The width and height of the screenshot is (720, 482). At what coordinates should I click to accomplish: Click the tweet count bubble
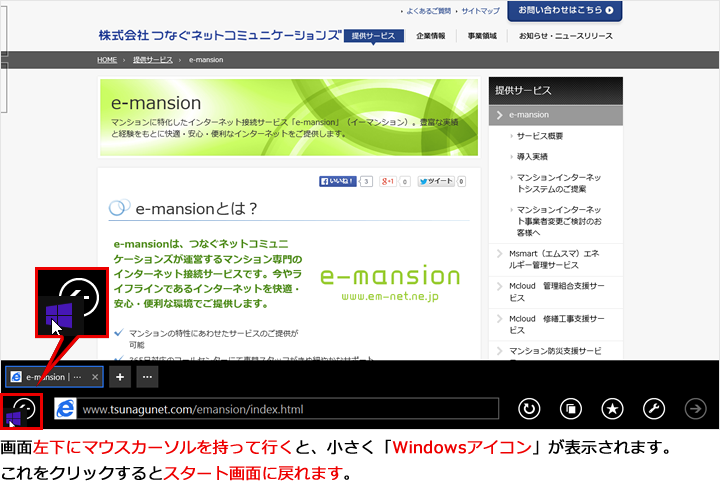coord(461,181)
